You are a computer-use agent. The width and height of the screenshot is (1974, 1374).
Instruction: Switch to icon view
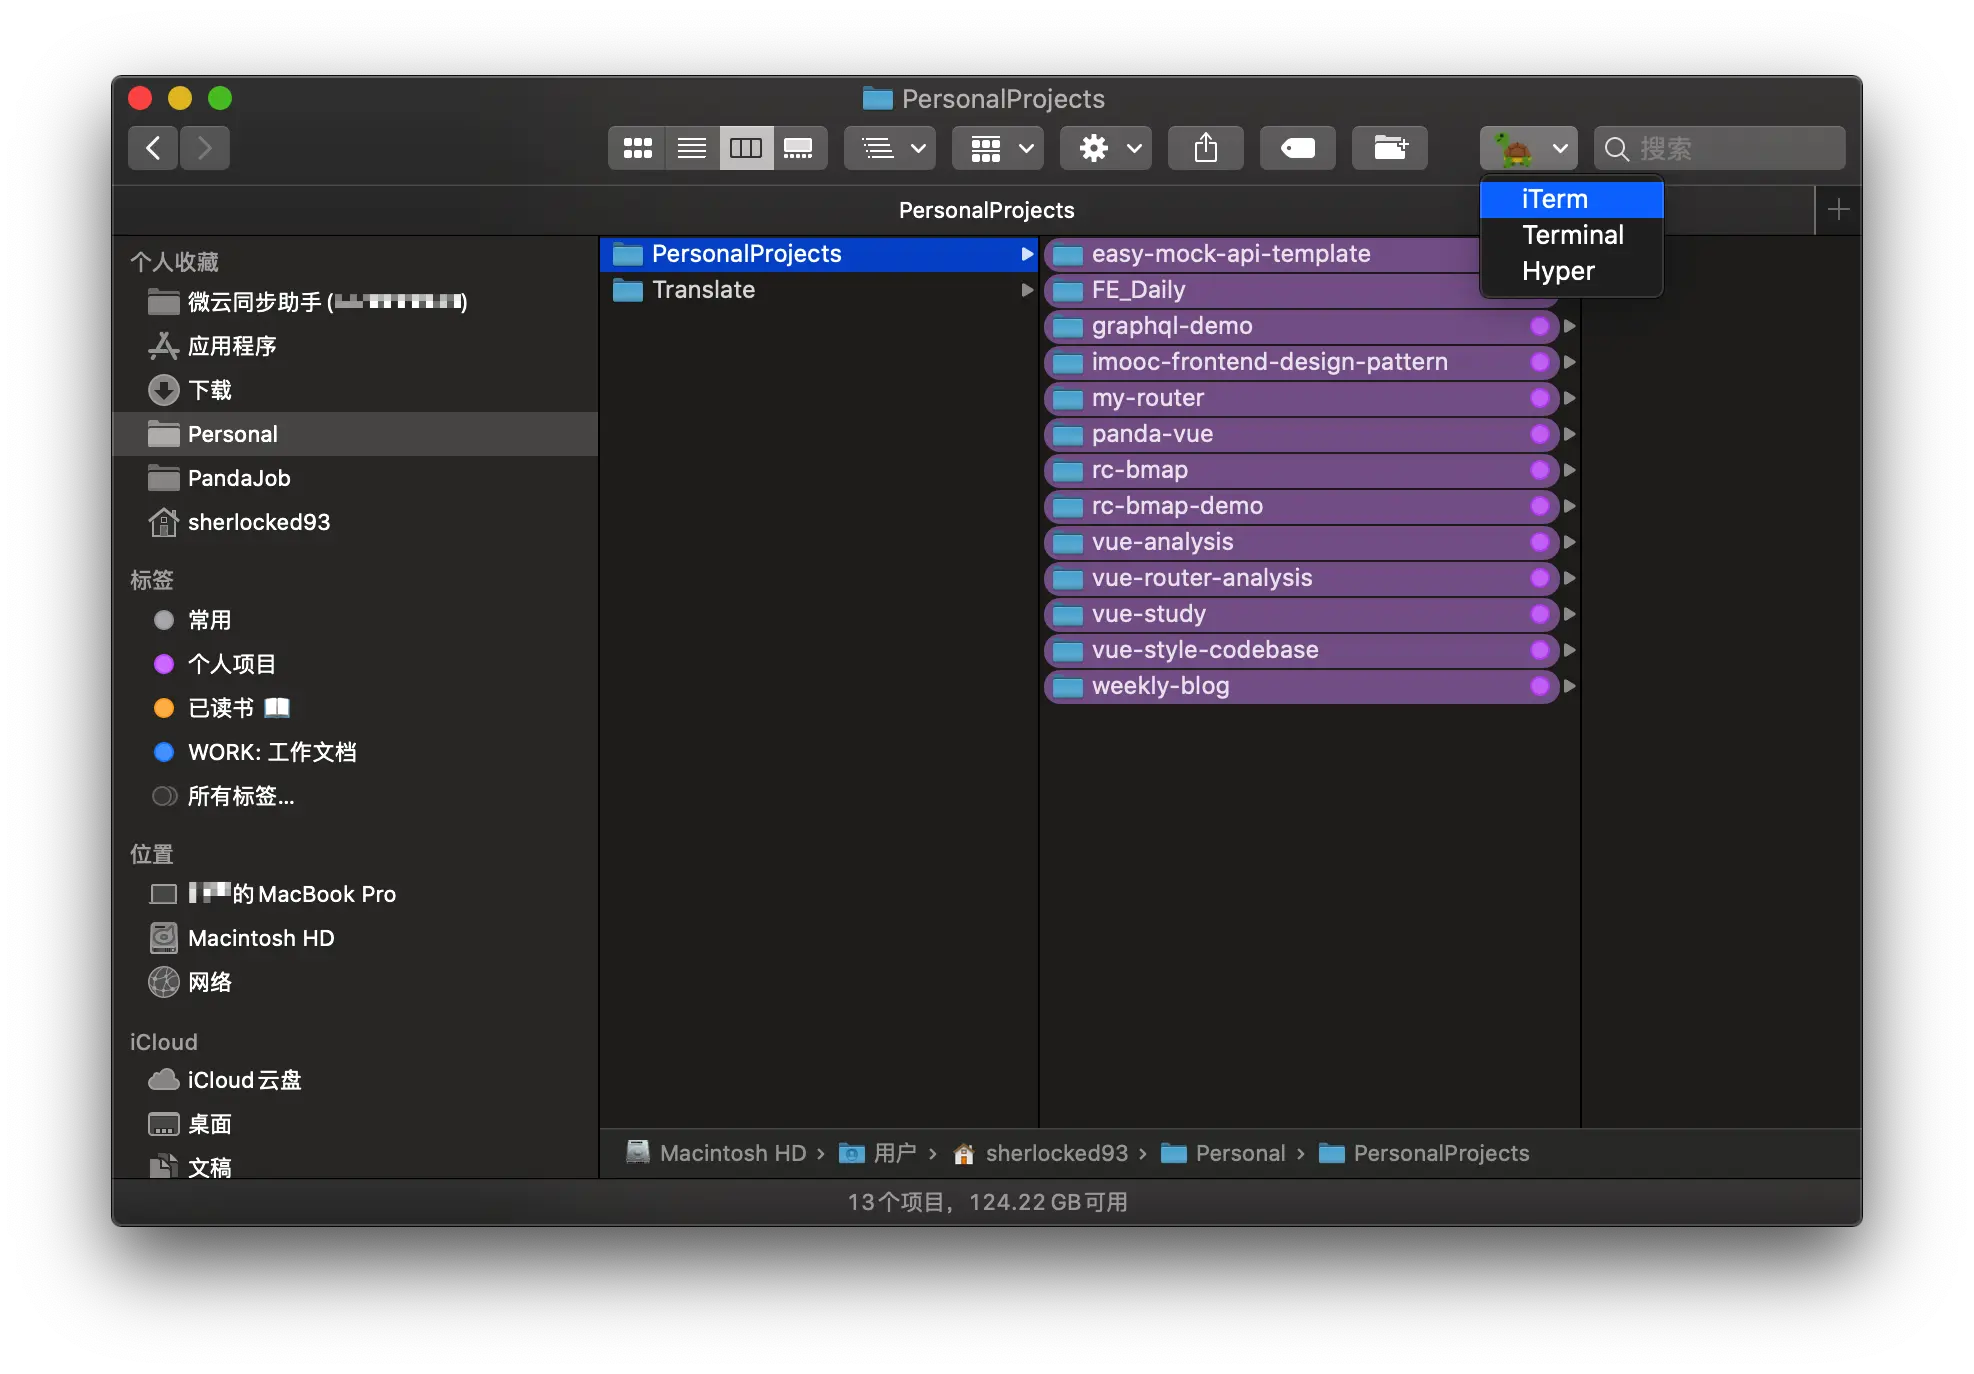coord(637,148)
